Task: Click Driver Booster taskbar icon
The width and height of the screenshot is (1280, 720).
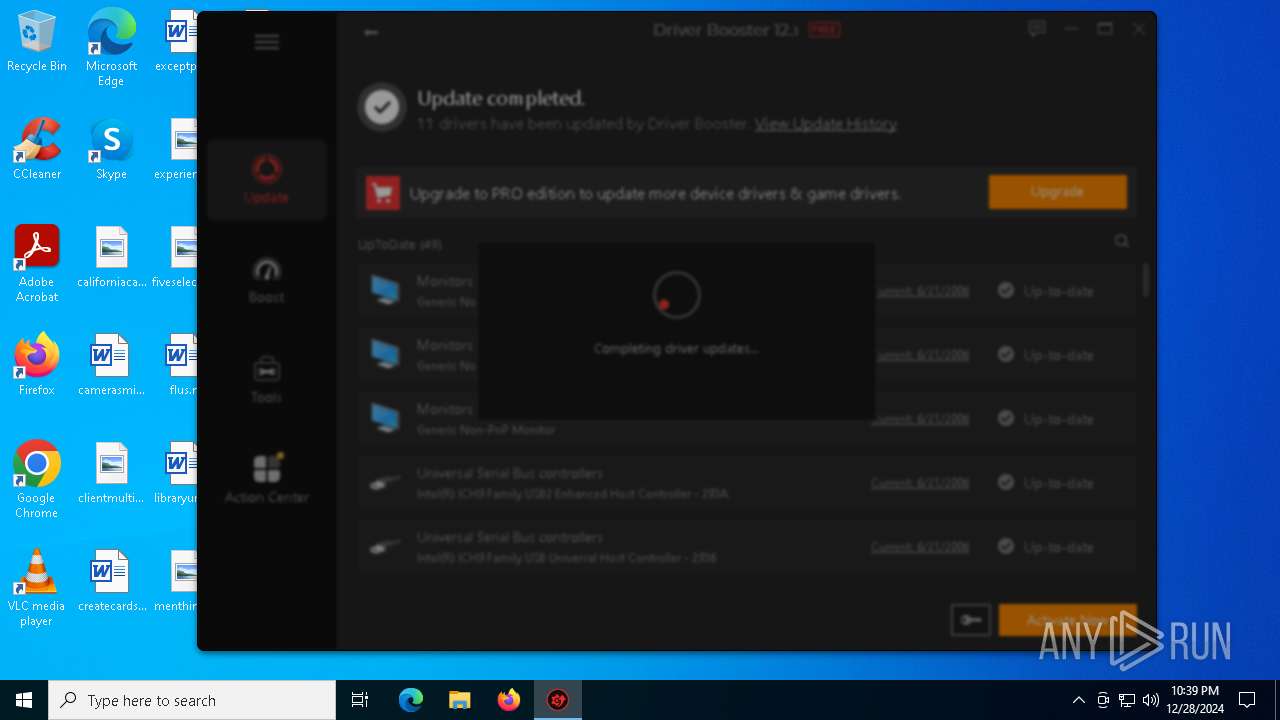Action: point(558,700)
